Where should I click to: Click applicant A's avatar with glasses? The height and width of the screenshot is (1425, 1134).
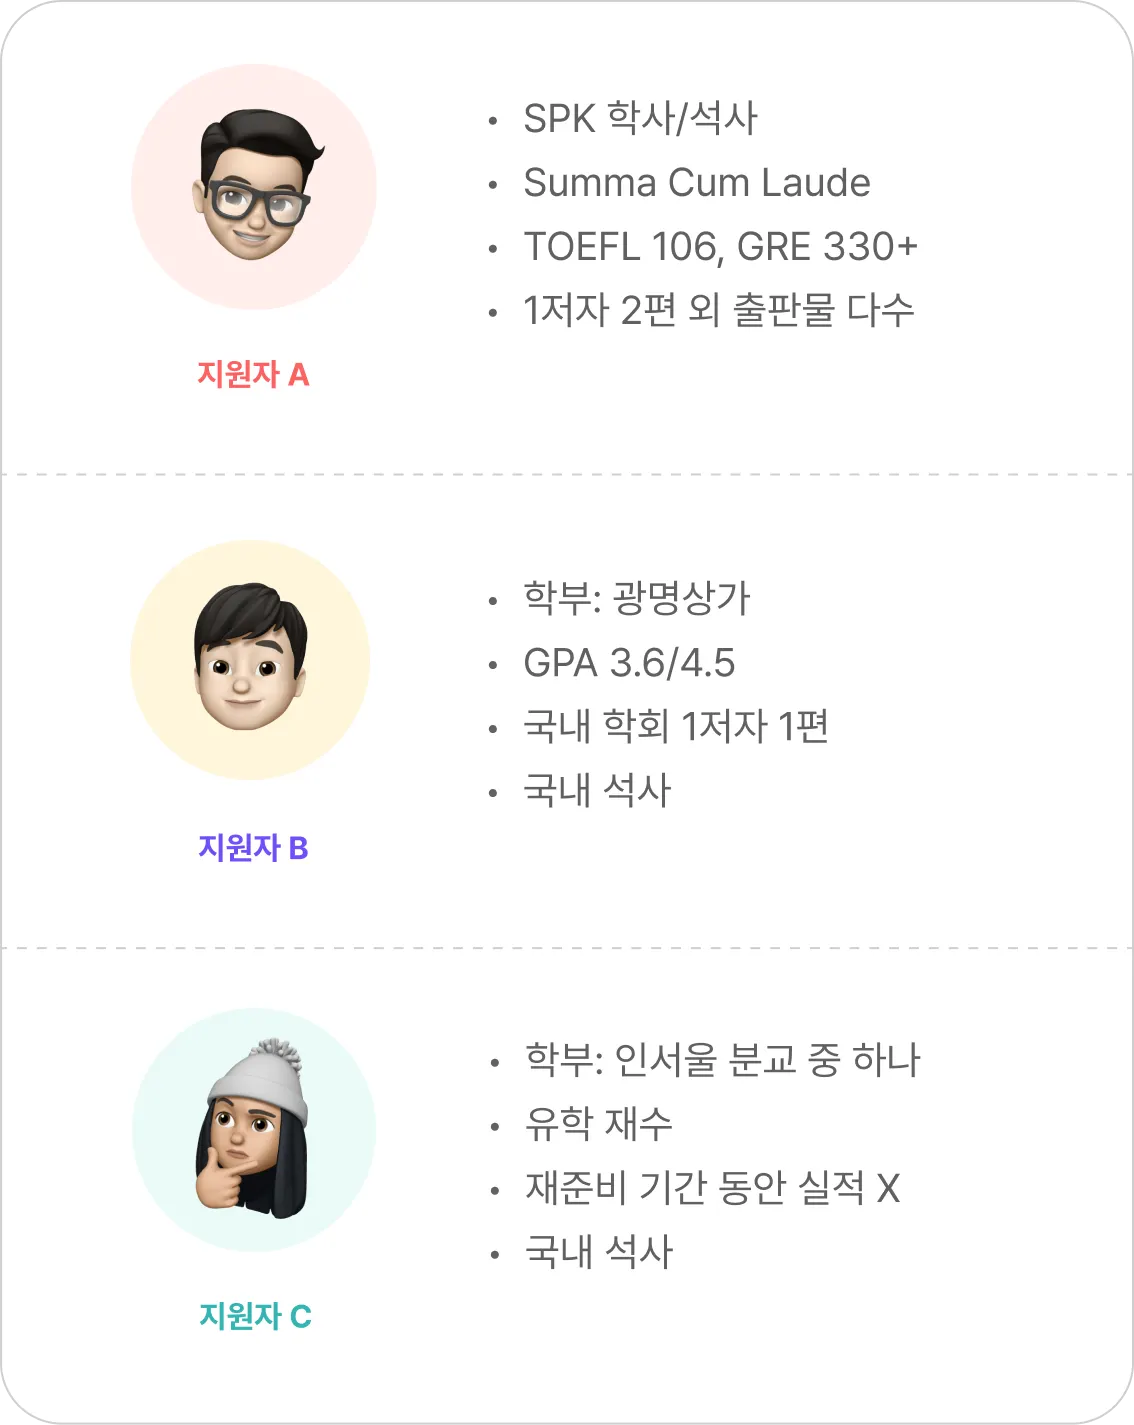(x=254, y=187)
